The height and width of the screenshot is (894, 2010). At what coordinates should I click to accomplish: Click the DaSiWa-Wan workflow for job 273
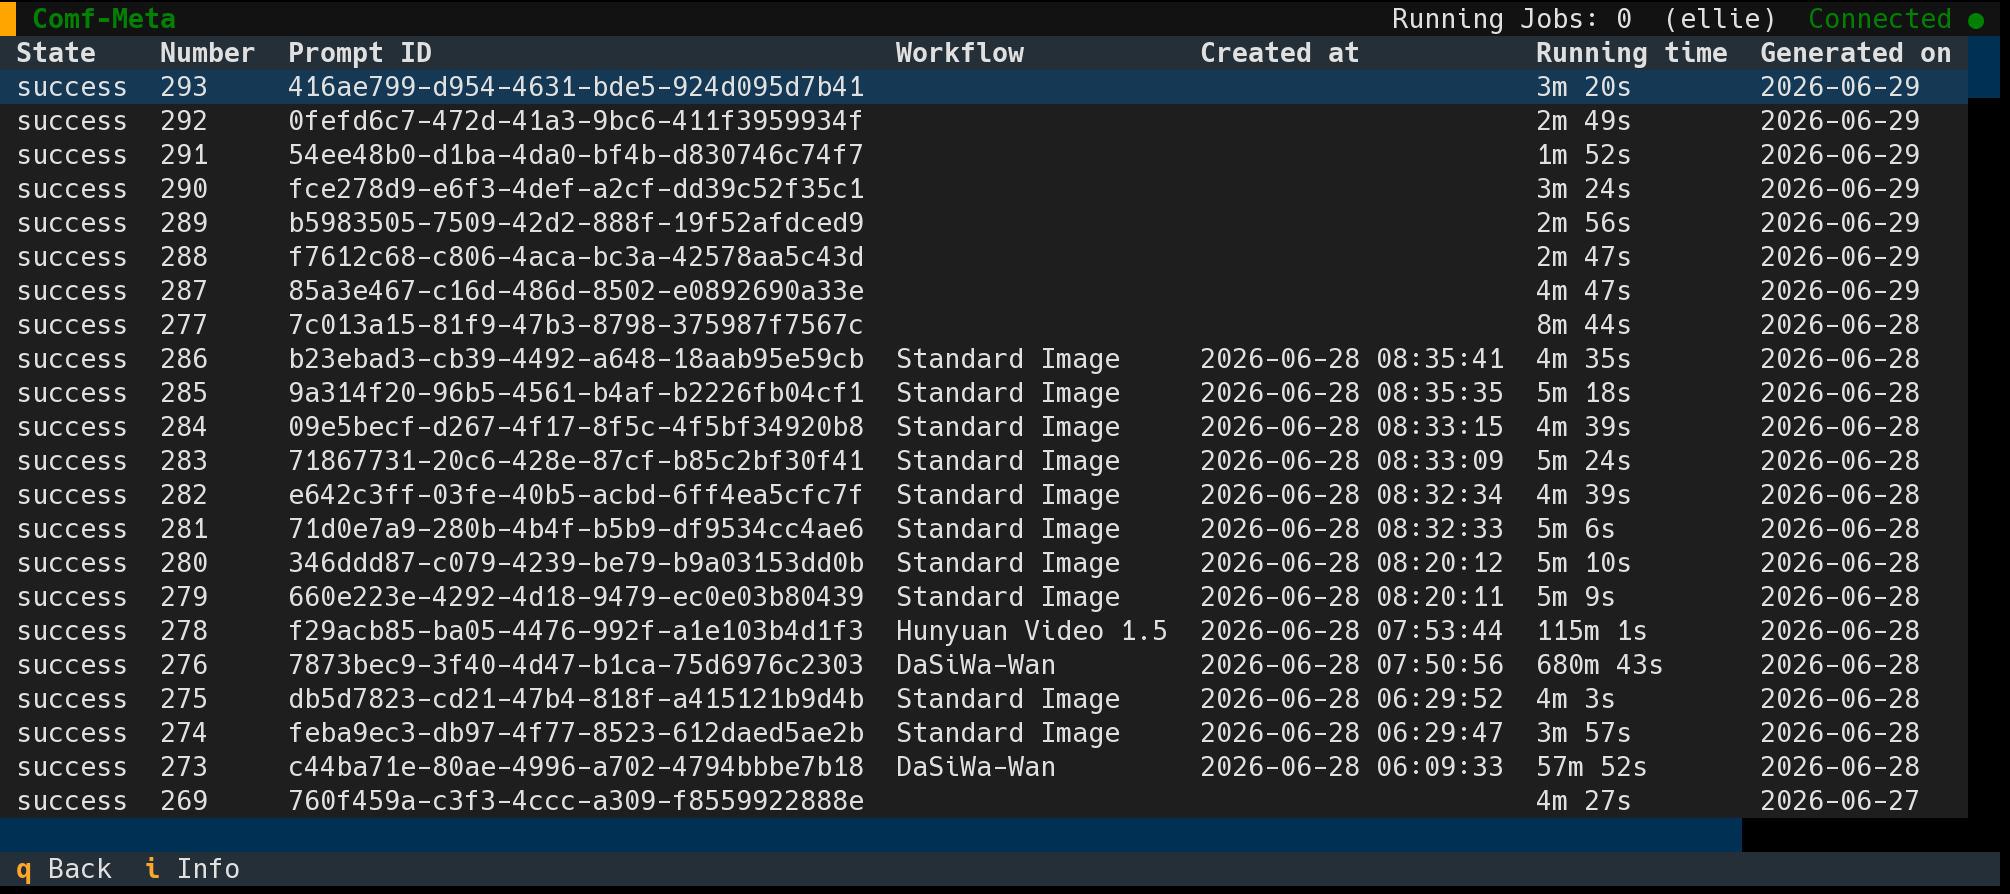click(976, 767)
